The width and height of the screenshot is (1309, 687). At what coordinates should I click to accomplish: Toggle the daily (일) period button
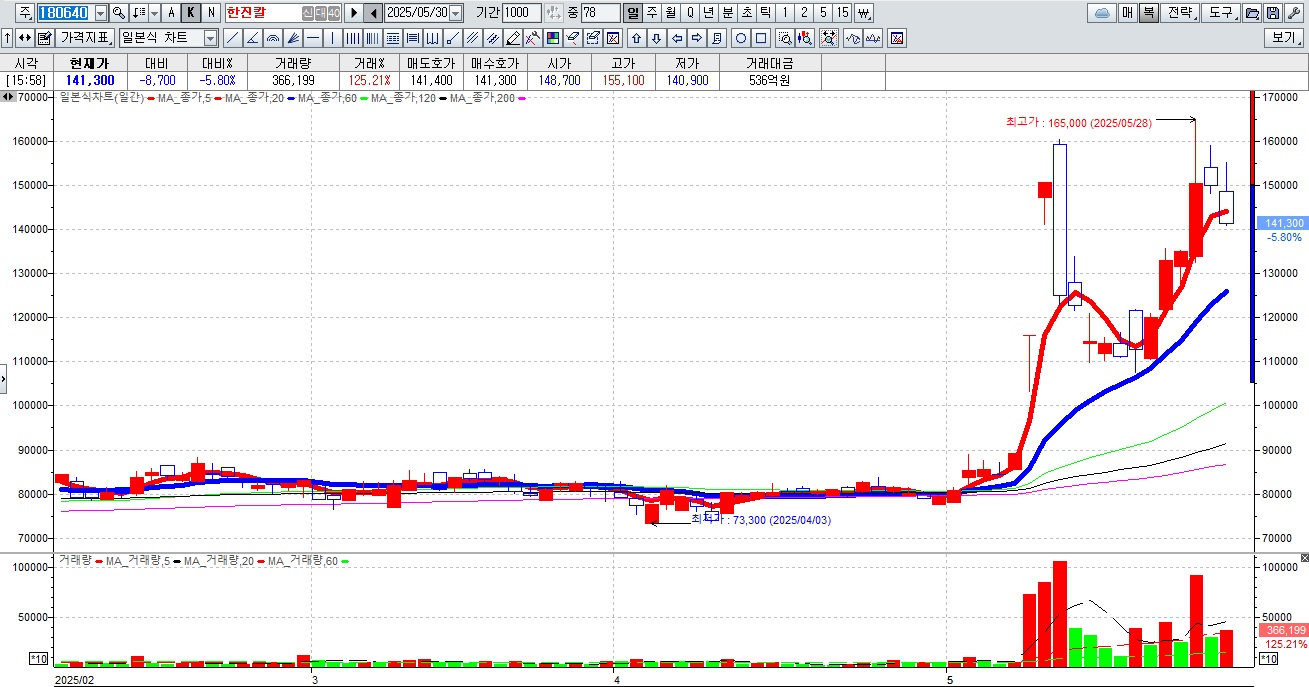click(x=633, y=13)
